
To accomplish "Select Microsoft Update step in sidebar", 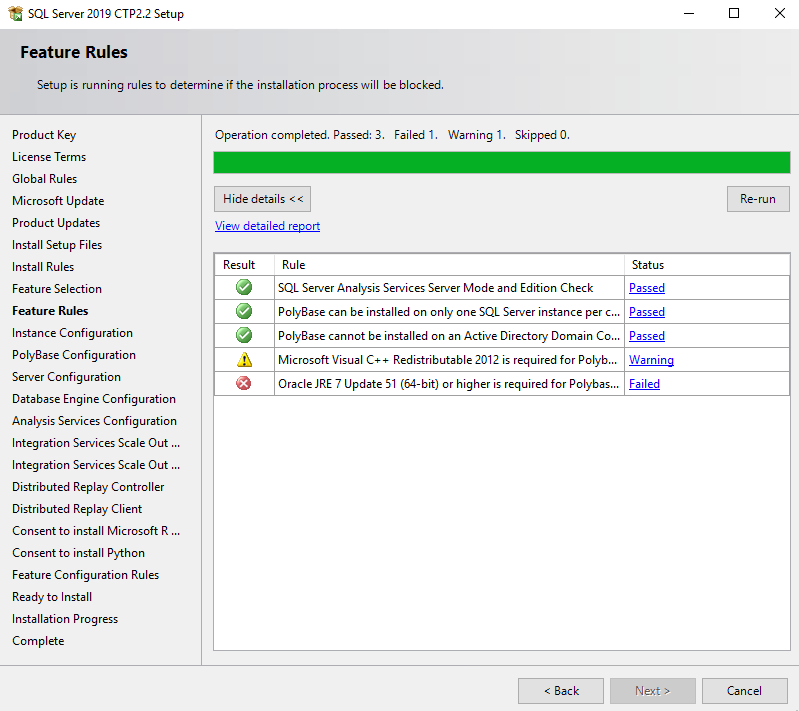I will coord(58,201).
